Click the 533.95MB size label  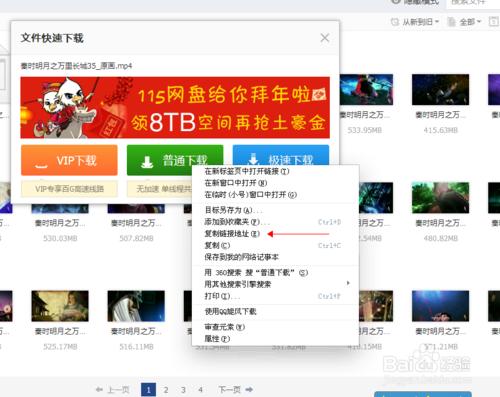(x=365, y=130)
